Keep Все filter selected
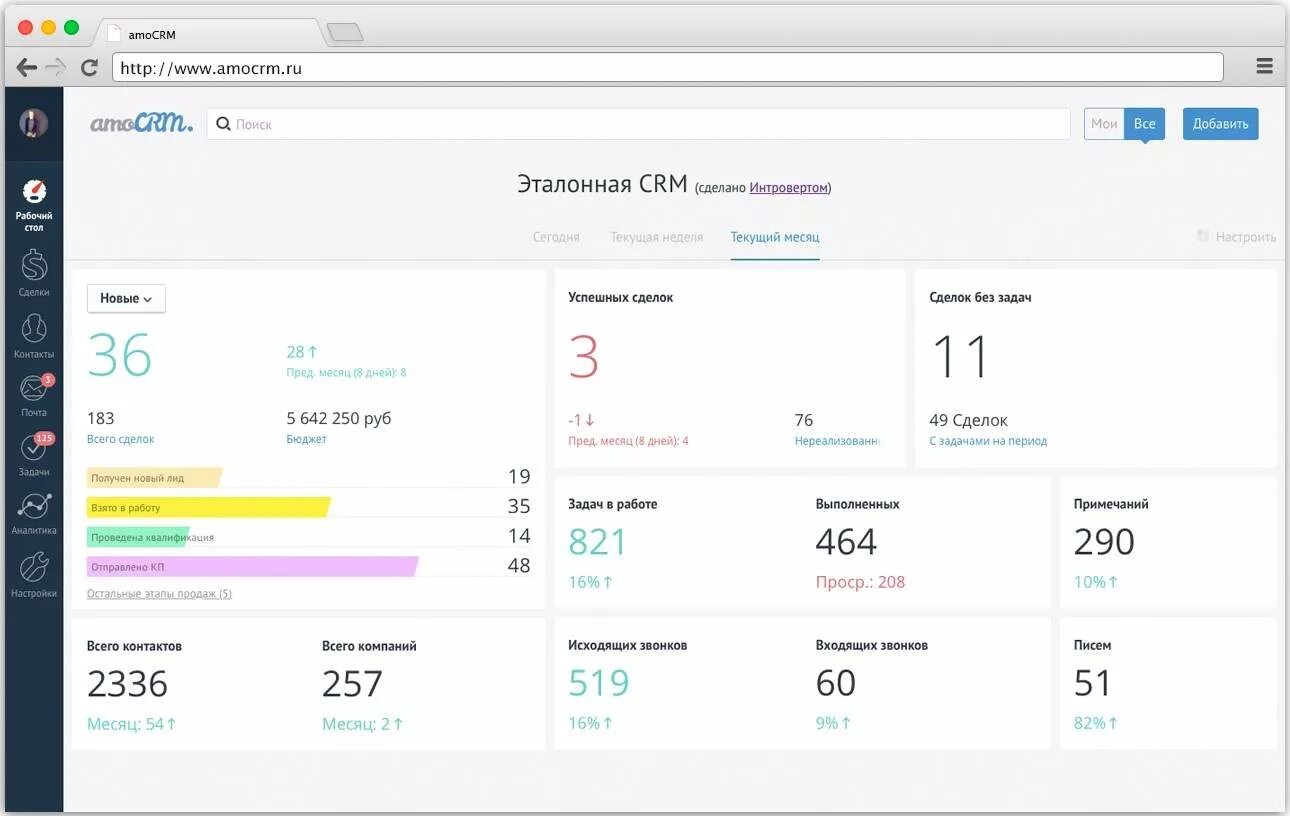The image size is (1290, 816). click(1143, 123)
